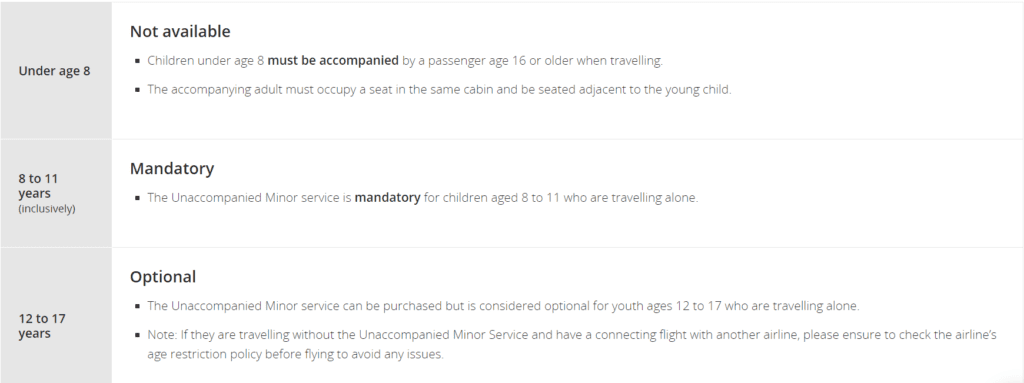This screenshot has height=383, width=1024.
Task: Click sentence saying service can be purchased
Action: pos(503,306)
